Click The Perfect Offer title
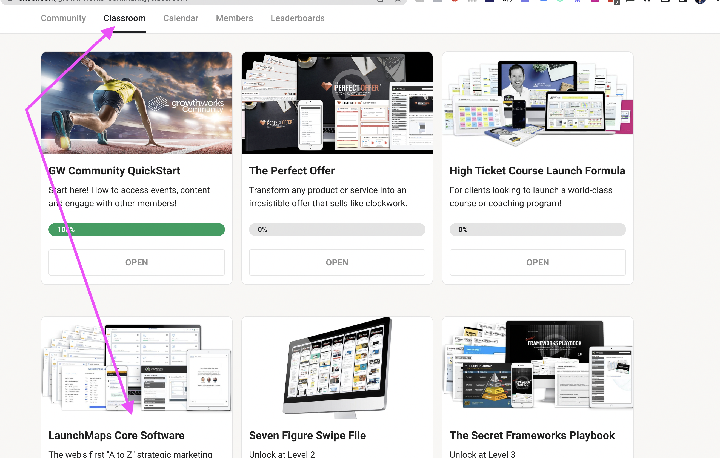 (292, 170)
